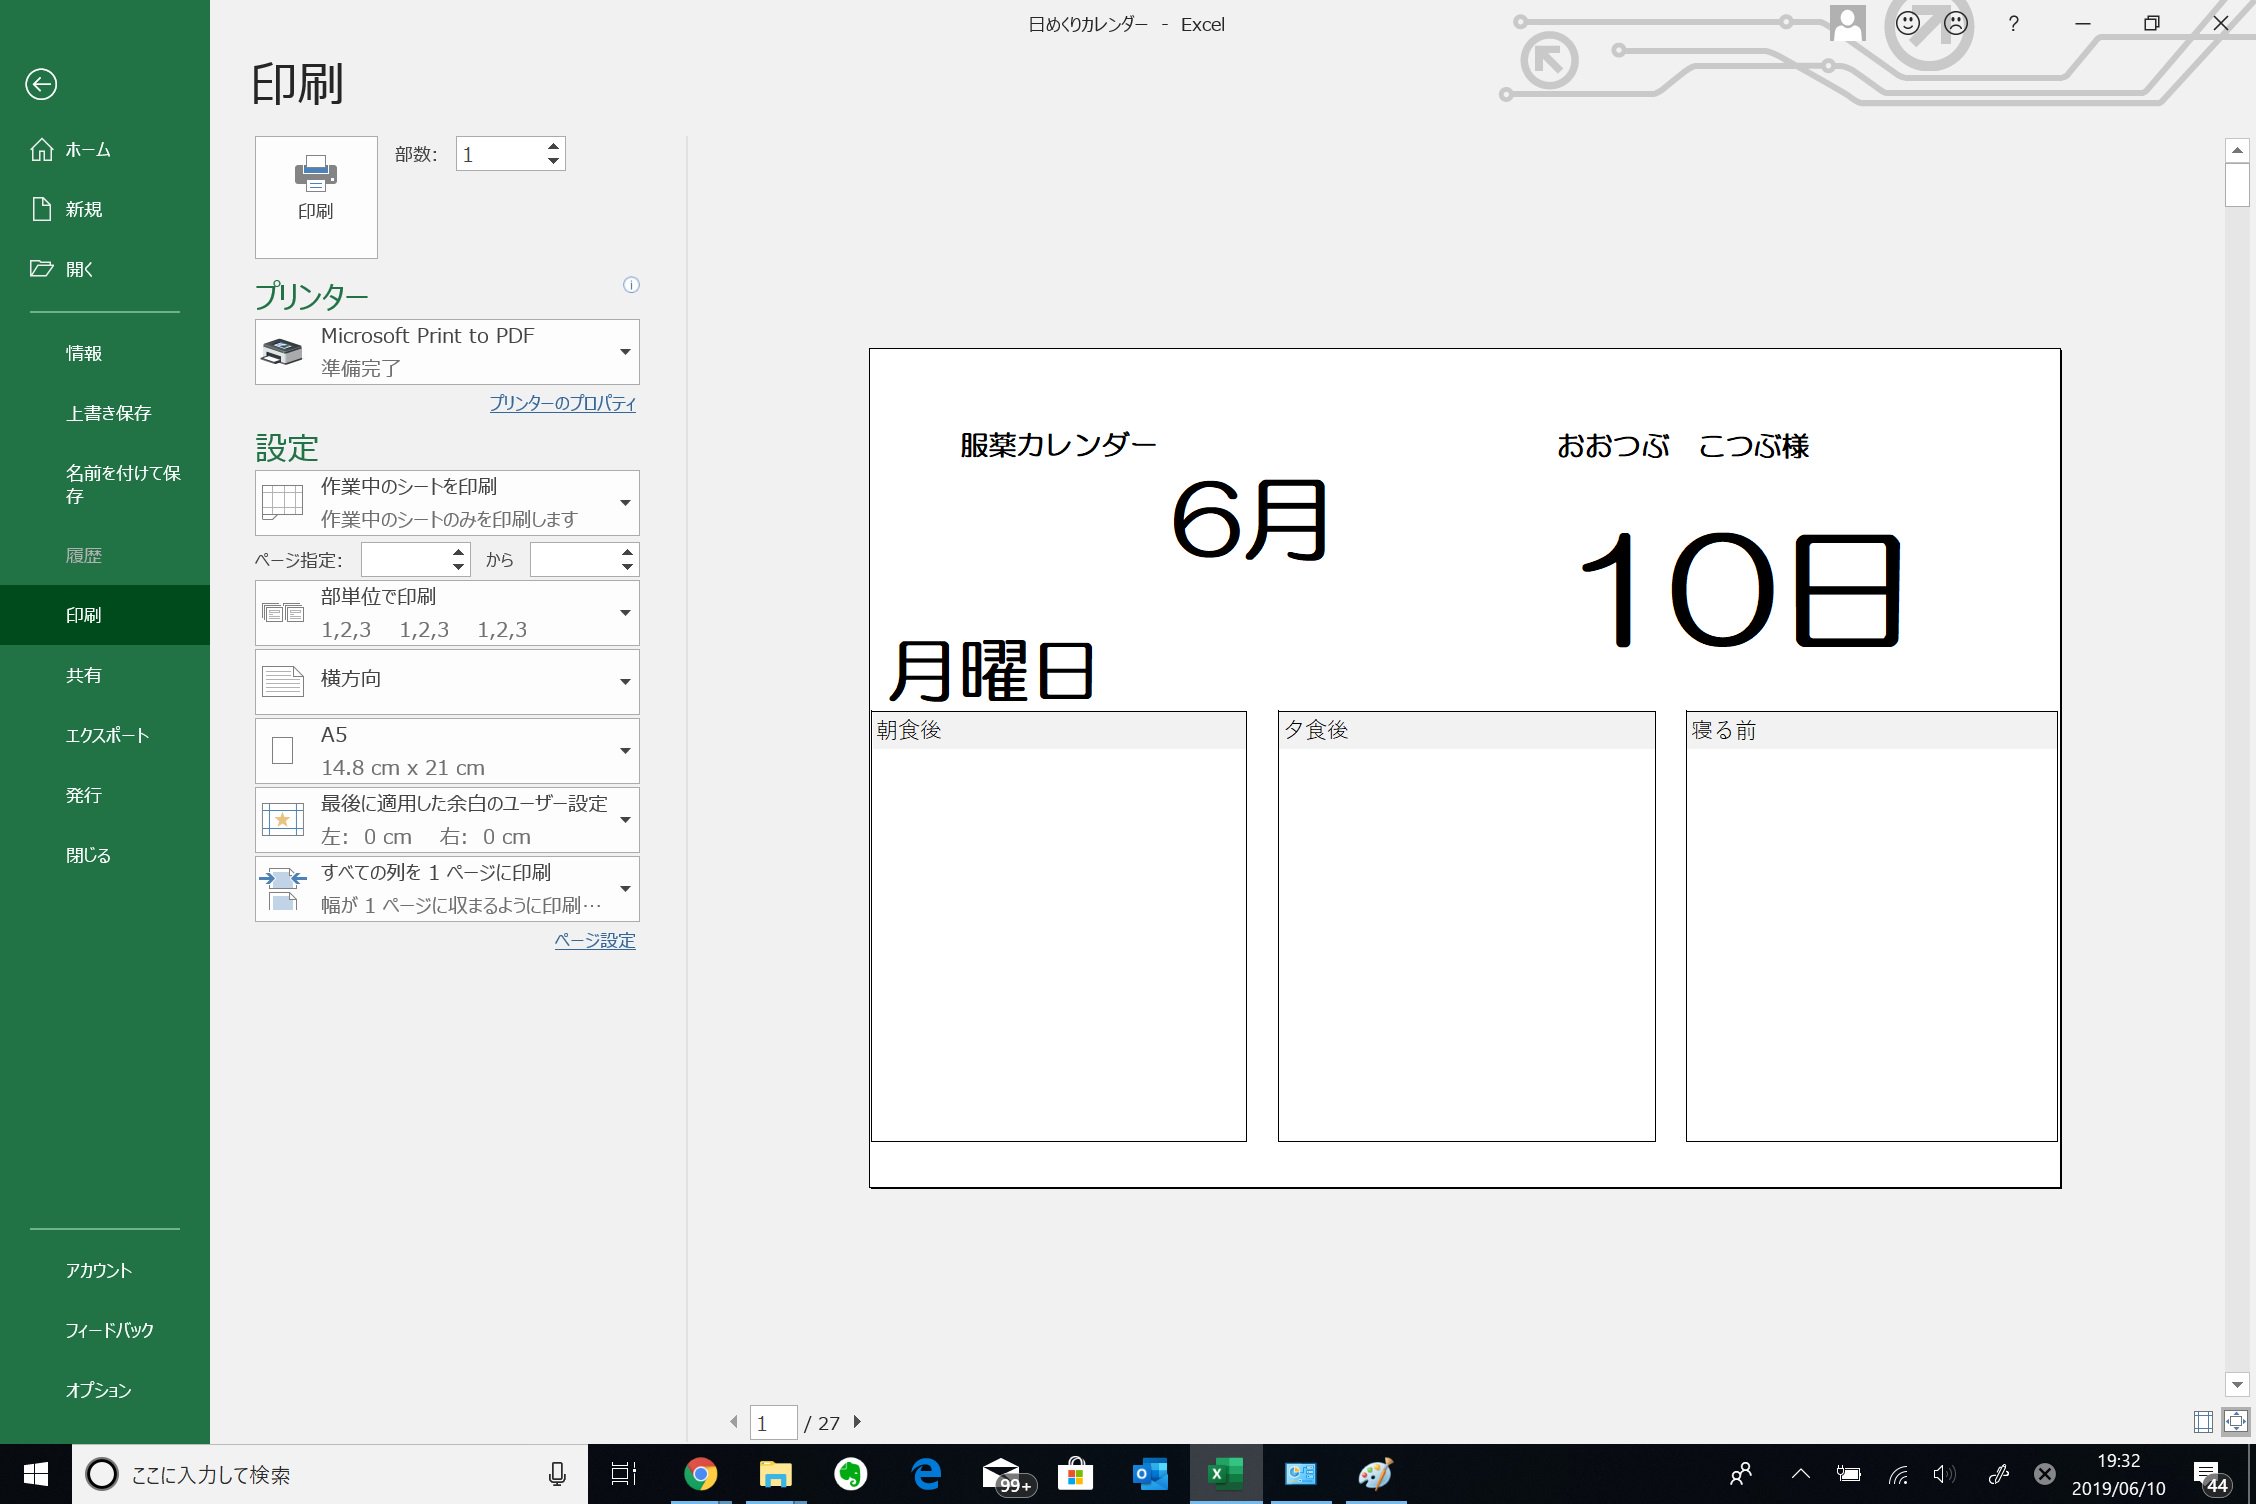Open the Windows Start menu
The height and width of the screenshot is (1504, 2256).
pyautogui.click(x=36, y=1474)
